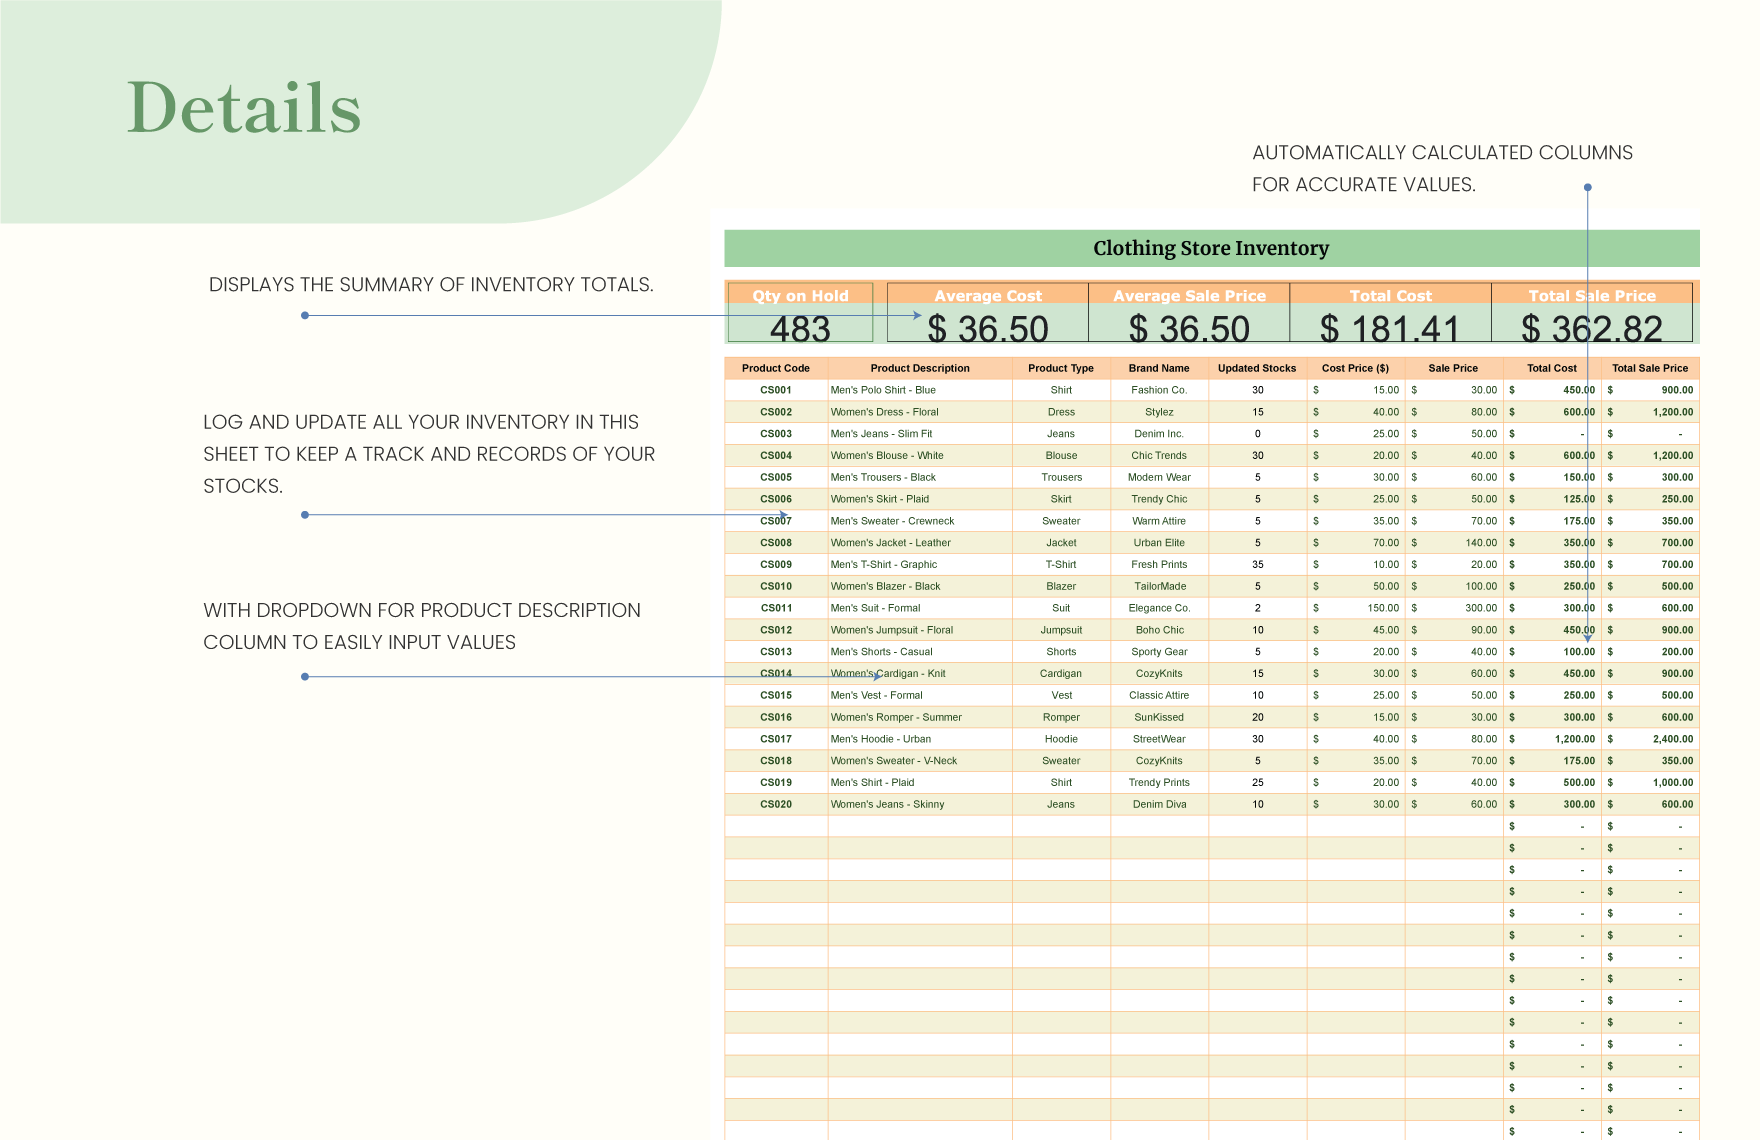The width and height of the screenshot is (1760, 1140).
Task: Click the Total Cost column header
Action: coord(1552,368)
